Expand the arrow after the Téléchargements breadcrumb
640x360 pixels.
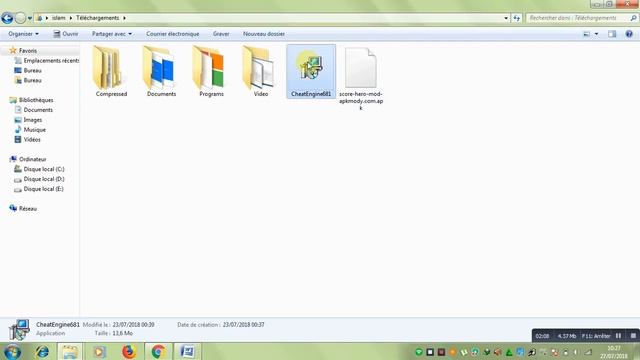pyautogui.click(x=124, y=18)
